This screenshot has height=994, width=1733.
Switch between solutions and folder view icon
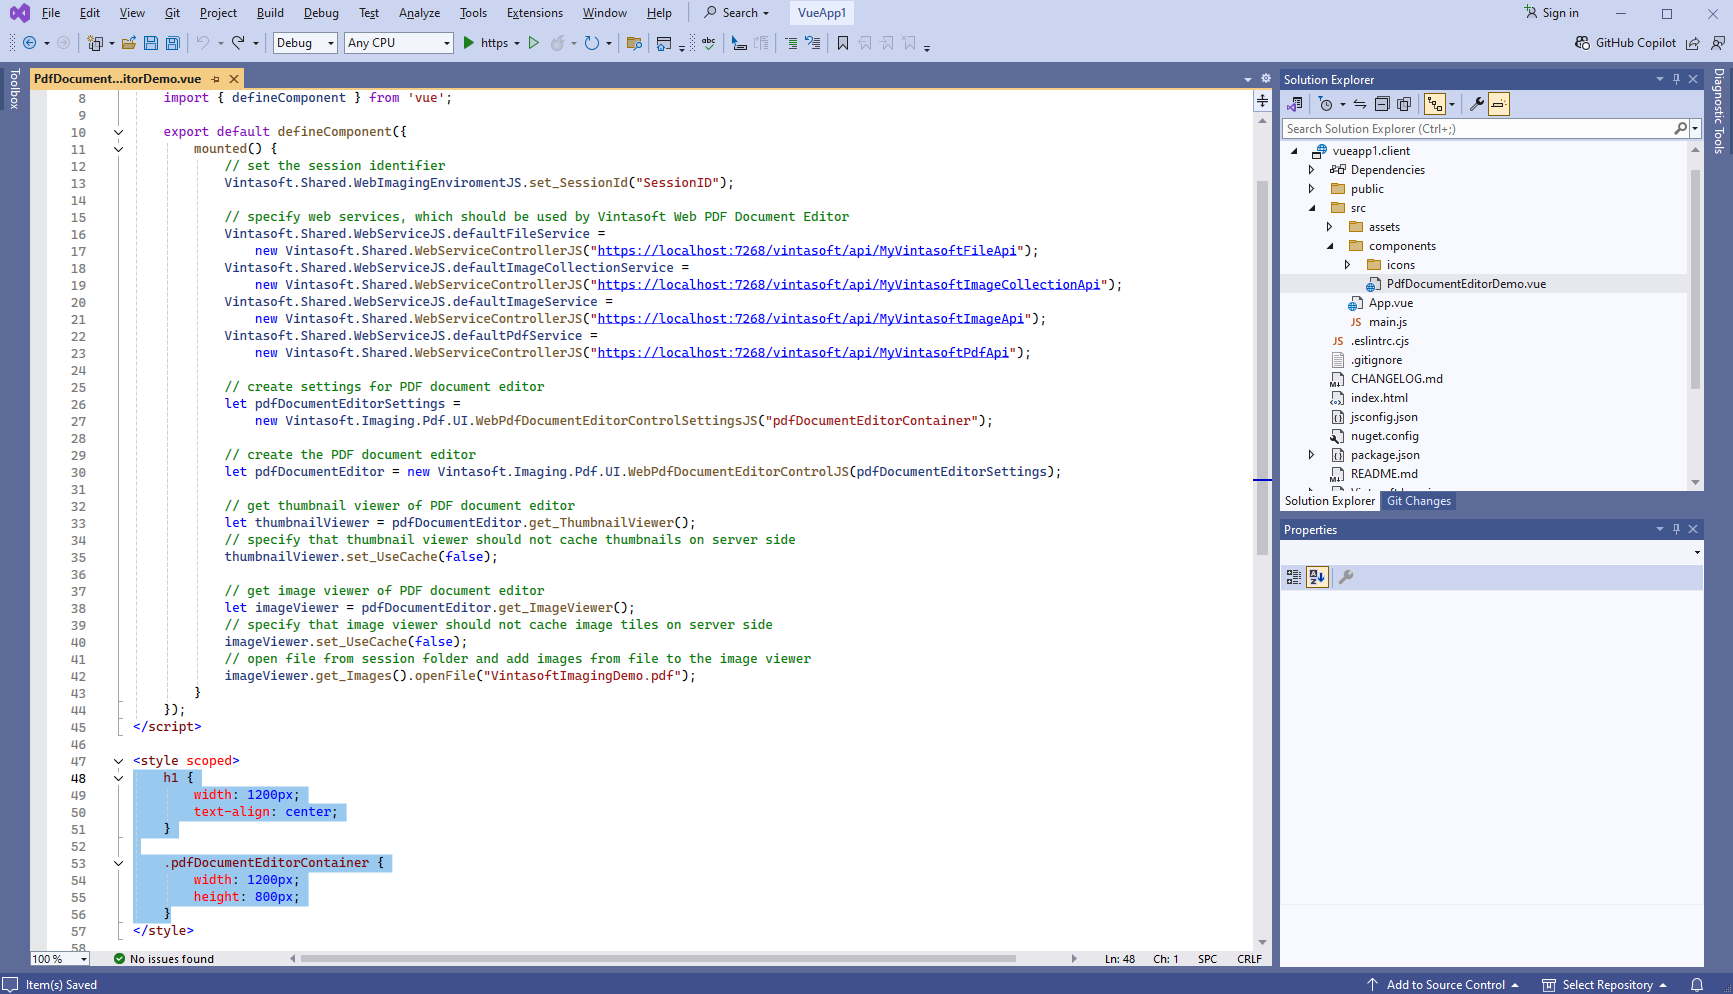[x=1295, y=104]
